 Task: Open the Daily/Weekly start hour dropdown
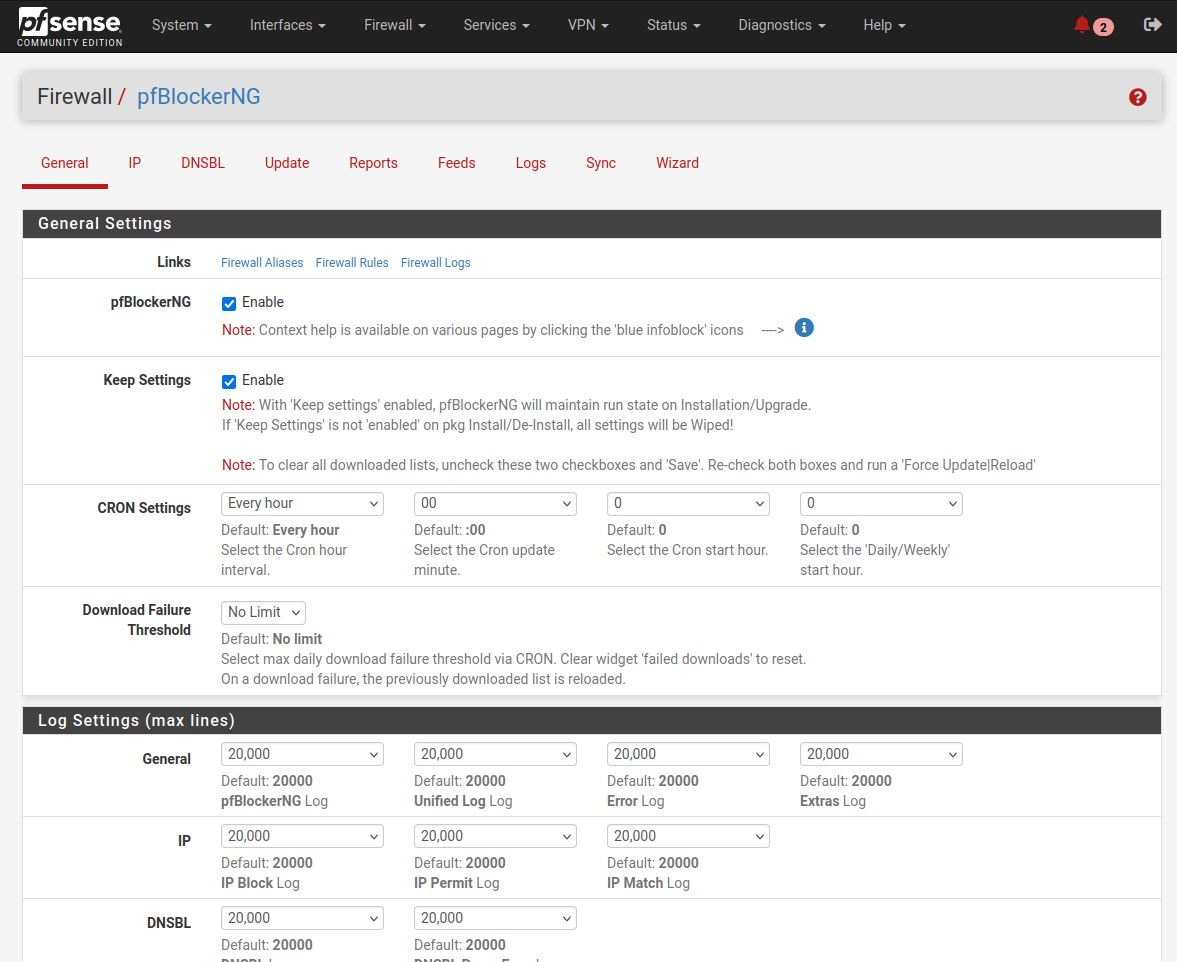(880, 503)
